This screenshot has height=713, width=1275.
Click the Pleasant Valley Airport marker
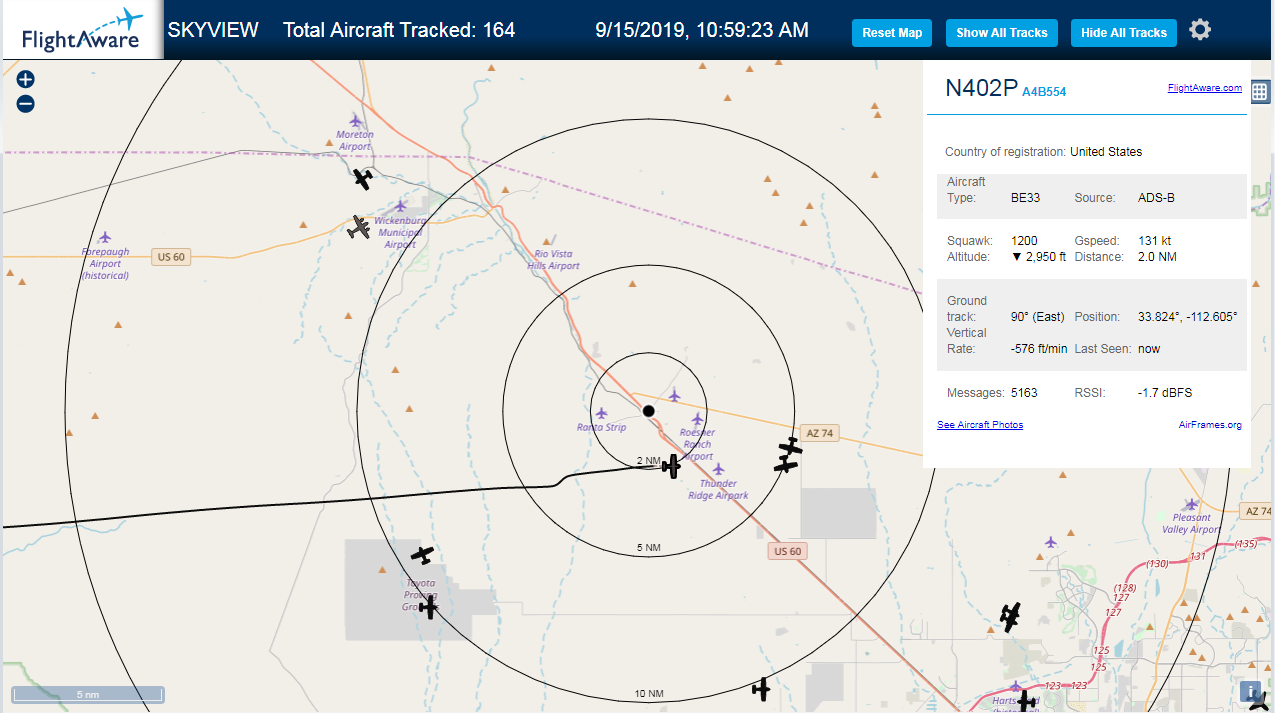pyautogui.click(x=1190, y=504)
